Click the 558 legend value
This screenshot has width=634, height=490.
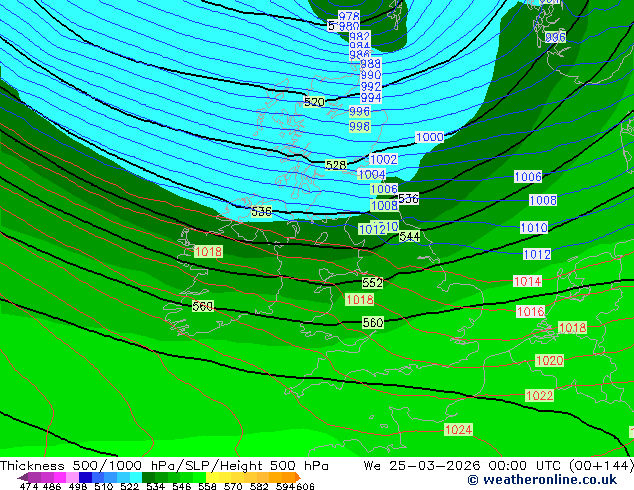[x=207, y=486]
